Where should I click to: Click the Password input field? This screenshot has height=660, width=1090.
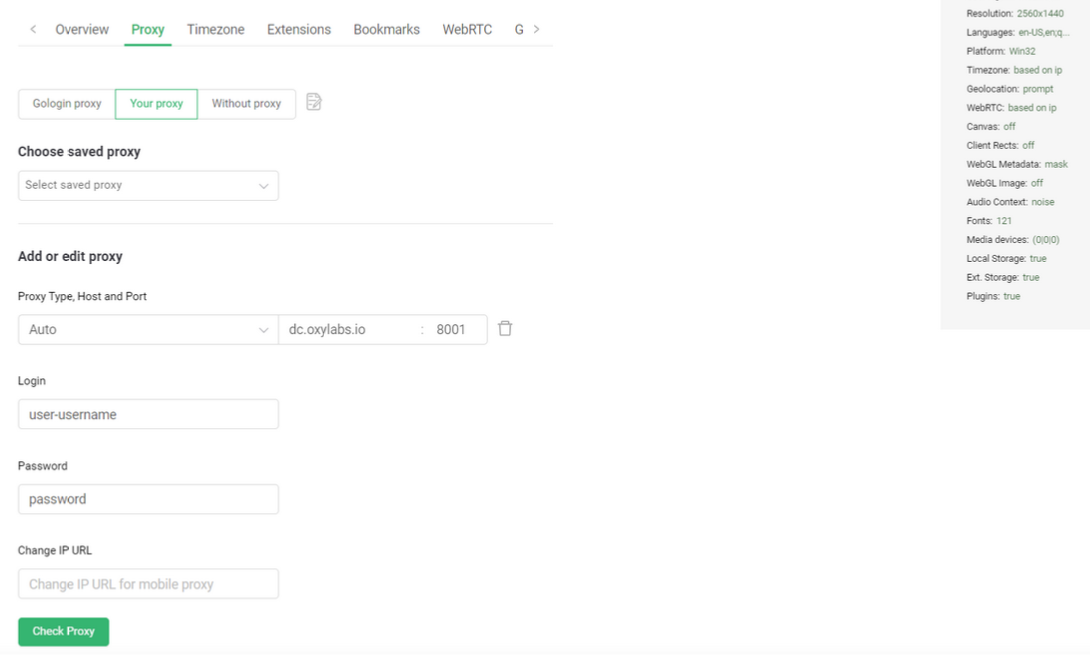[x=148, y=499]
